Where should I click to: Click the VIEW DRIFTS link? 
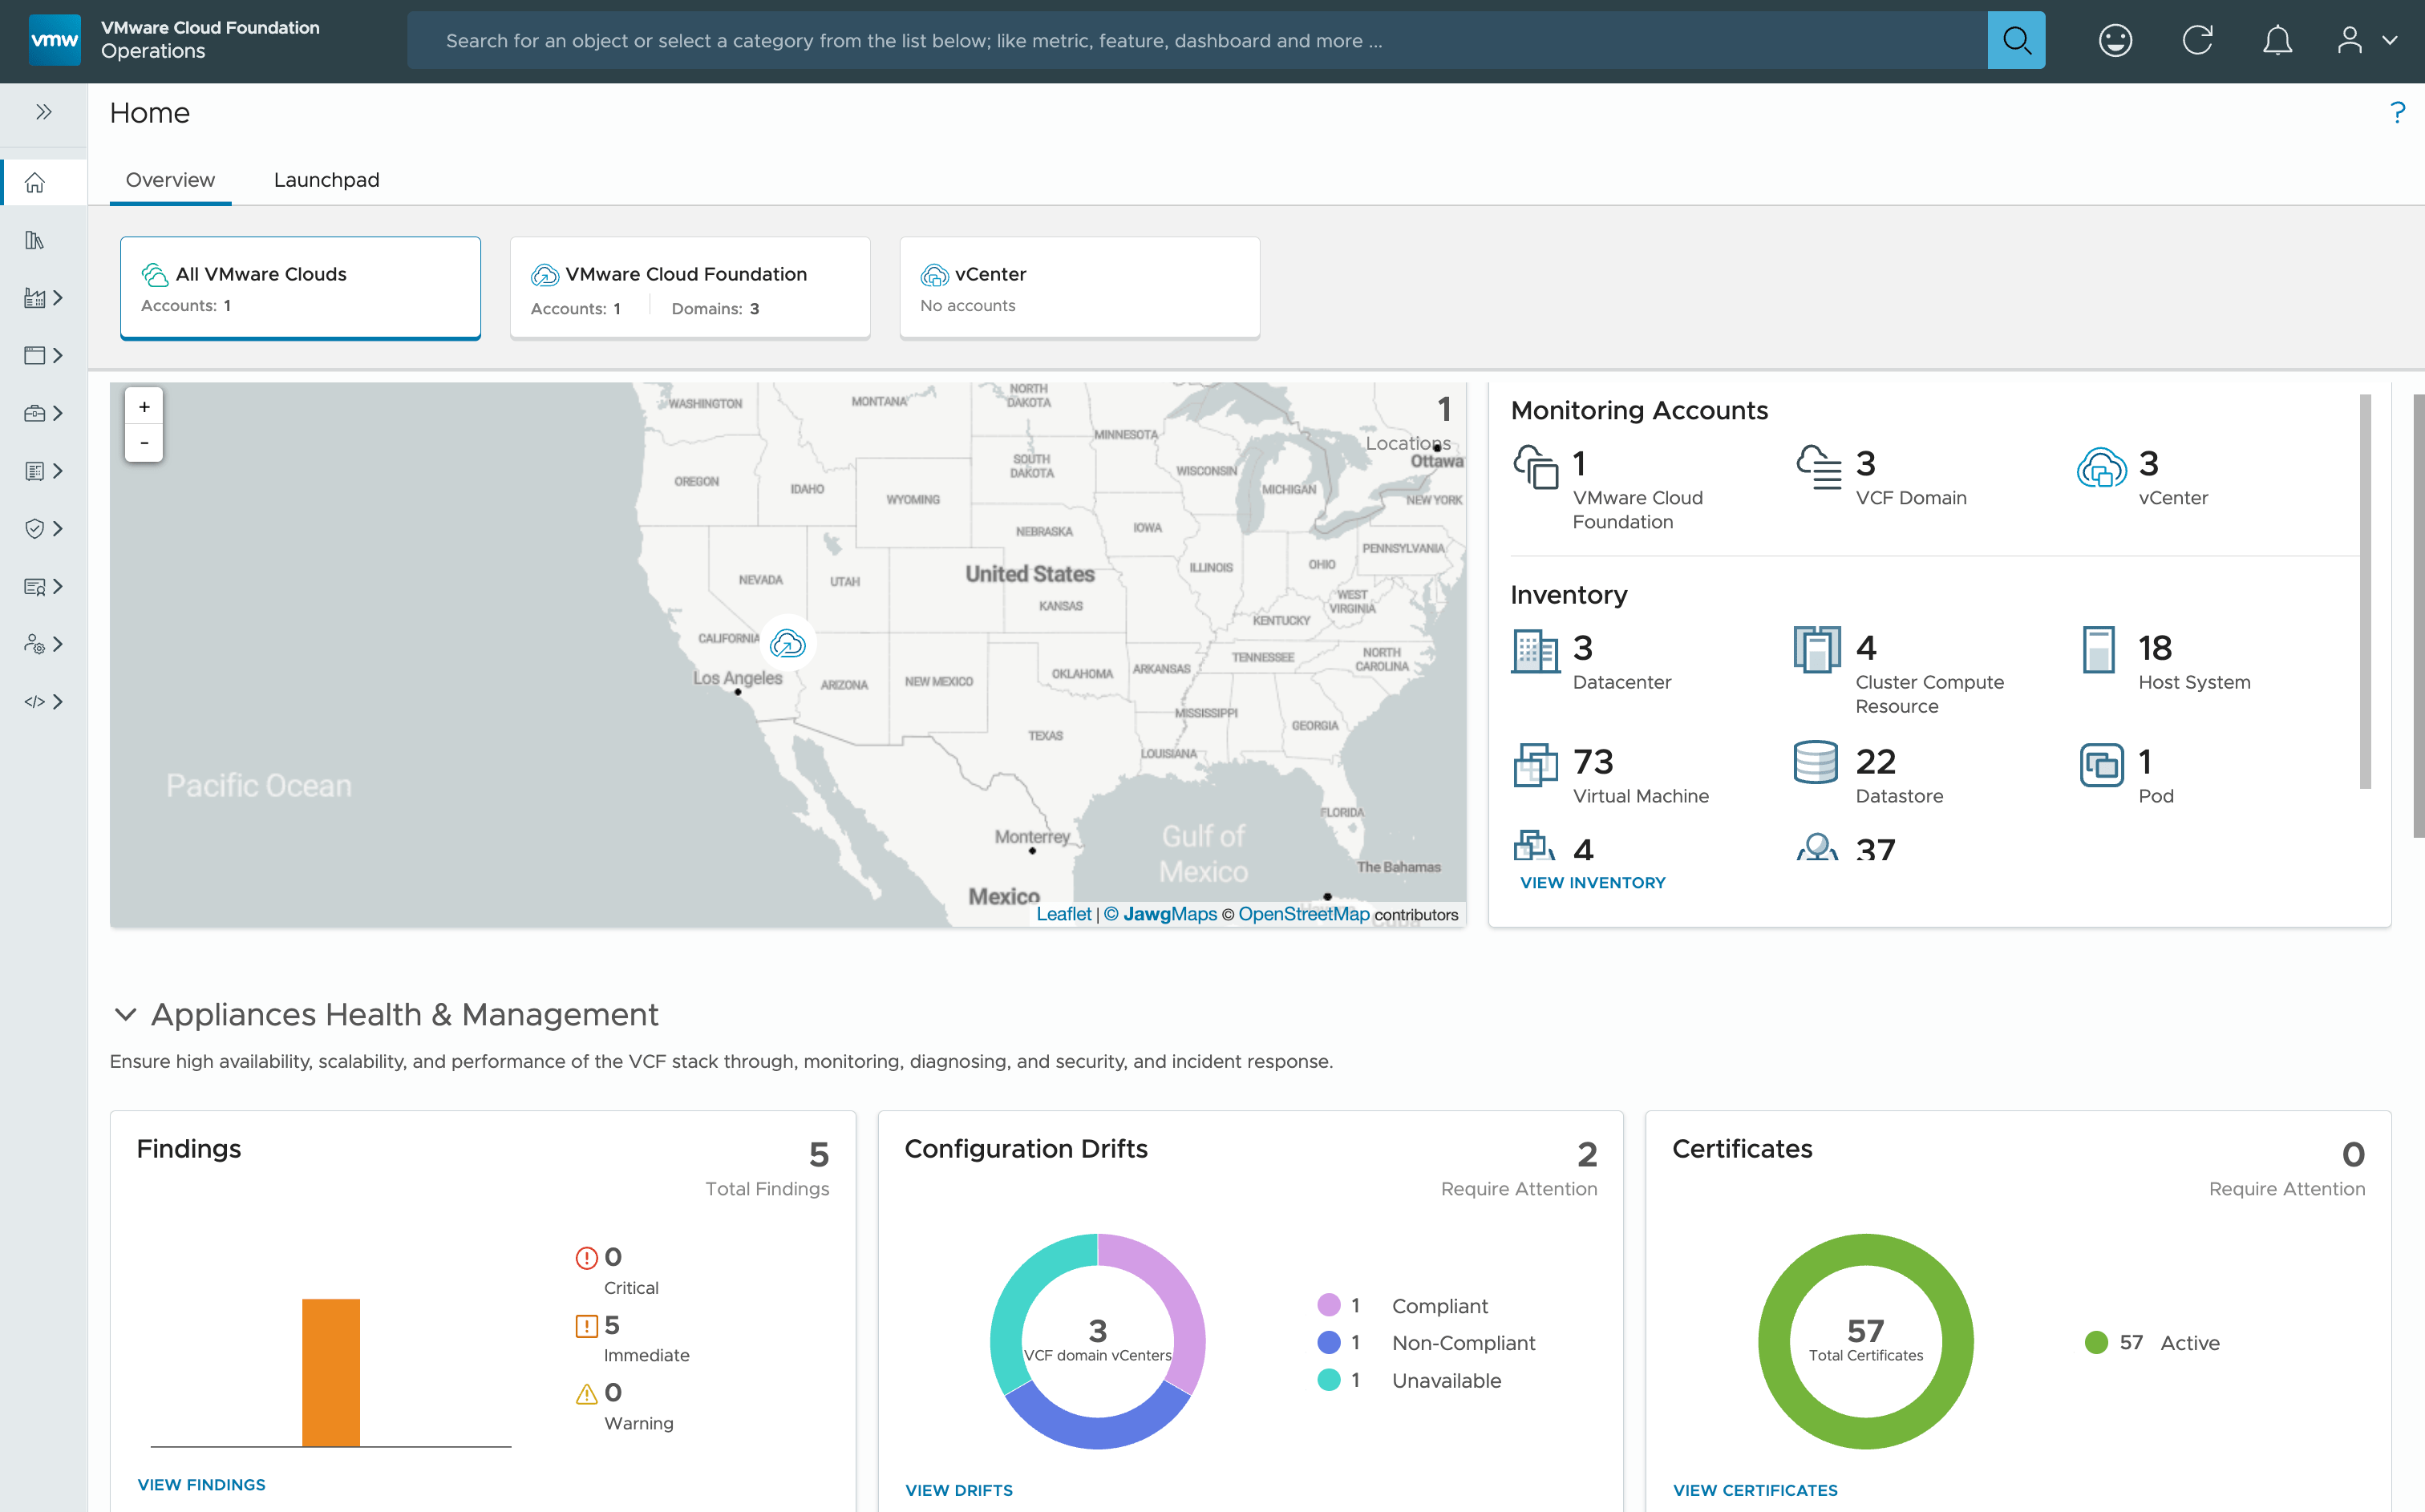pos(958,1489)
